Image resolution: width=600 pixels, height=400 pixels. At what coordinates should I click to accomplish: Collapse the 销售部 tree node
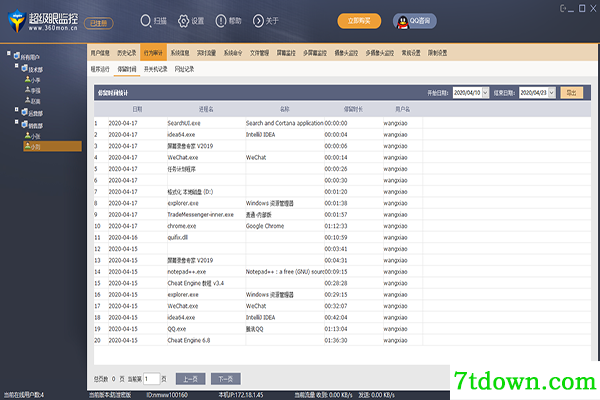(16, 122)
